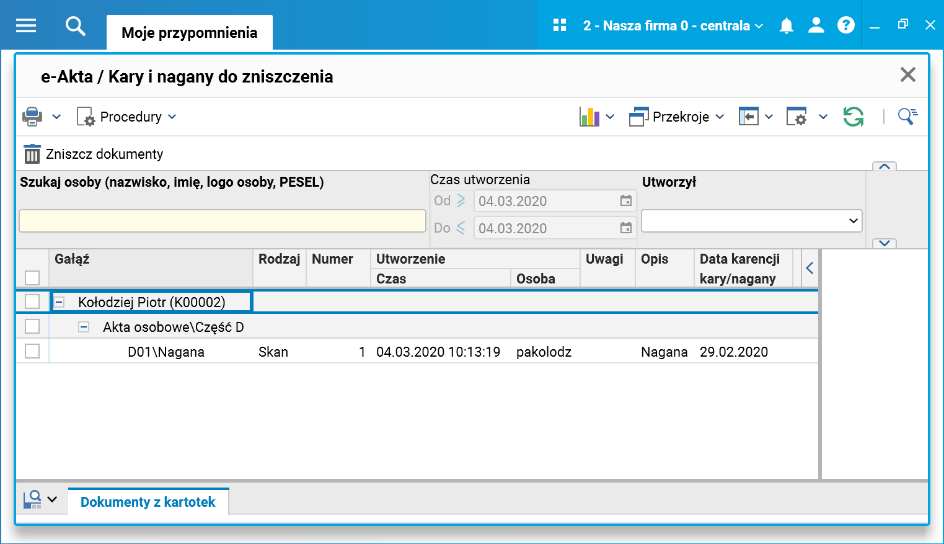
Task: Open the app grid icon beside company name
Action: [560, 25]
